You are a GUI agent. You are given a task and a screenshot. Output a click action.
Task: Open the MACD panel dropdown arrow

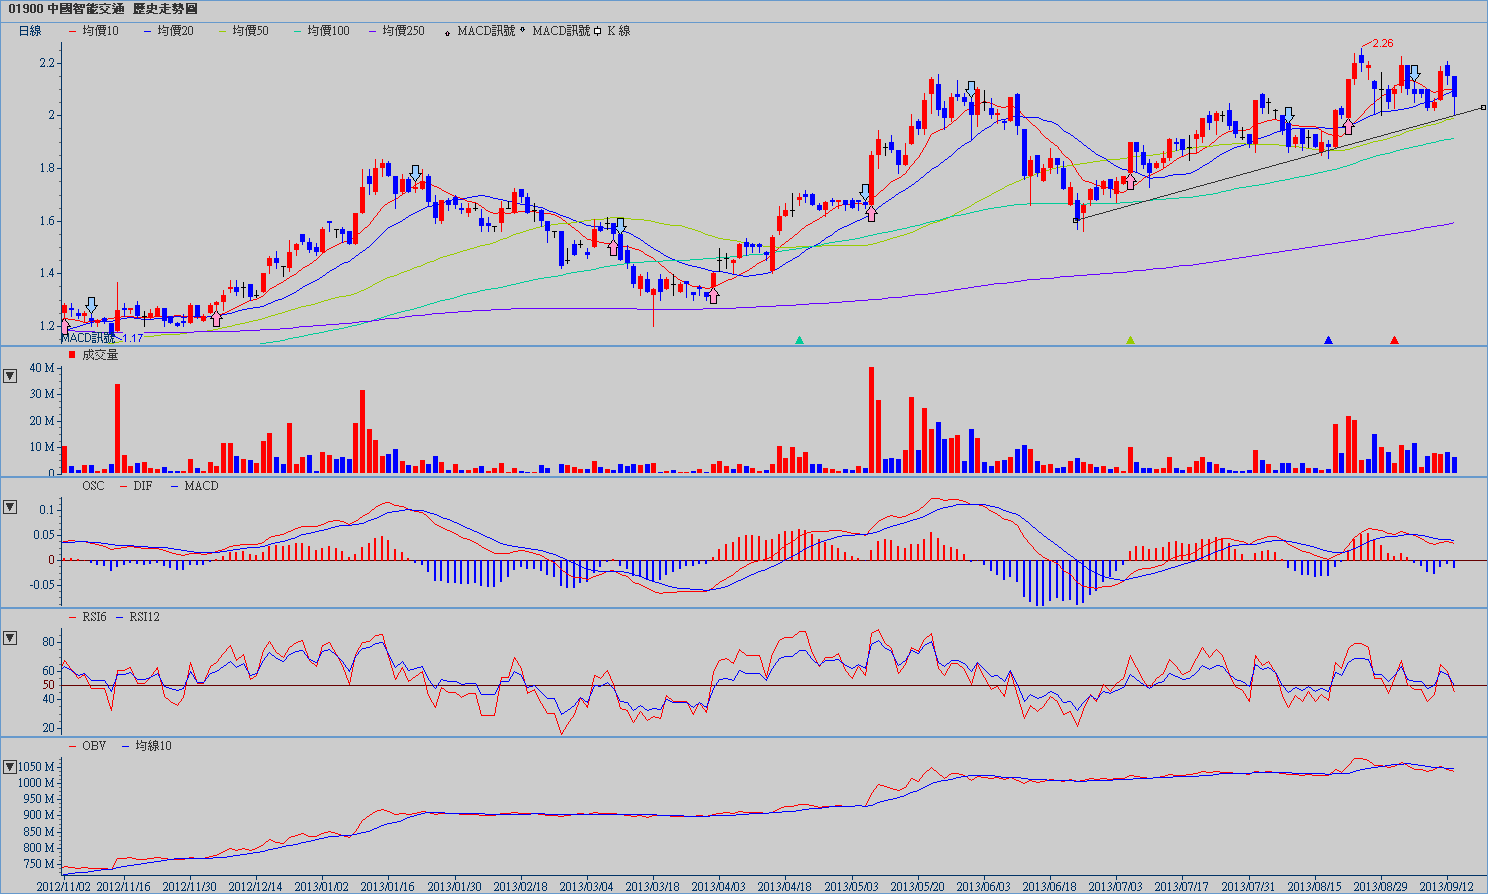click(x=10, y=507)
